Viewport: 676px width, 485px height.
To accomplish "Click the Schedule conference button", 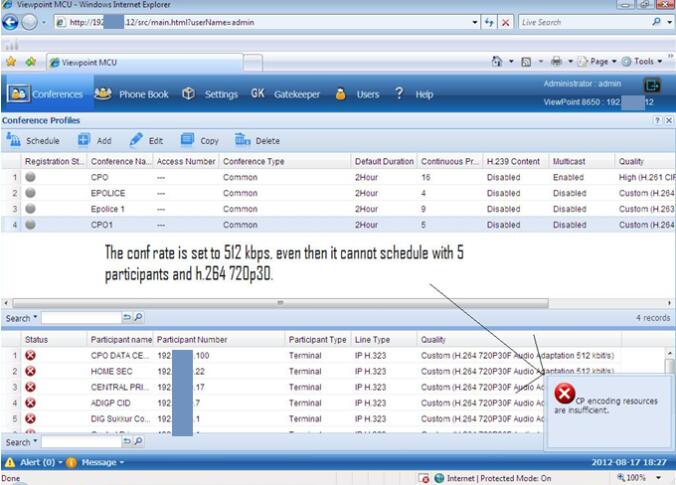I will [34, 141].
